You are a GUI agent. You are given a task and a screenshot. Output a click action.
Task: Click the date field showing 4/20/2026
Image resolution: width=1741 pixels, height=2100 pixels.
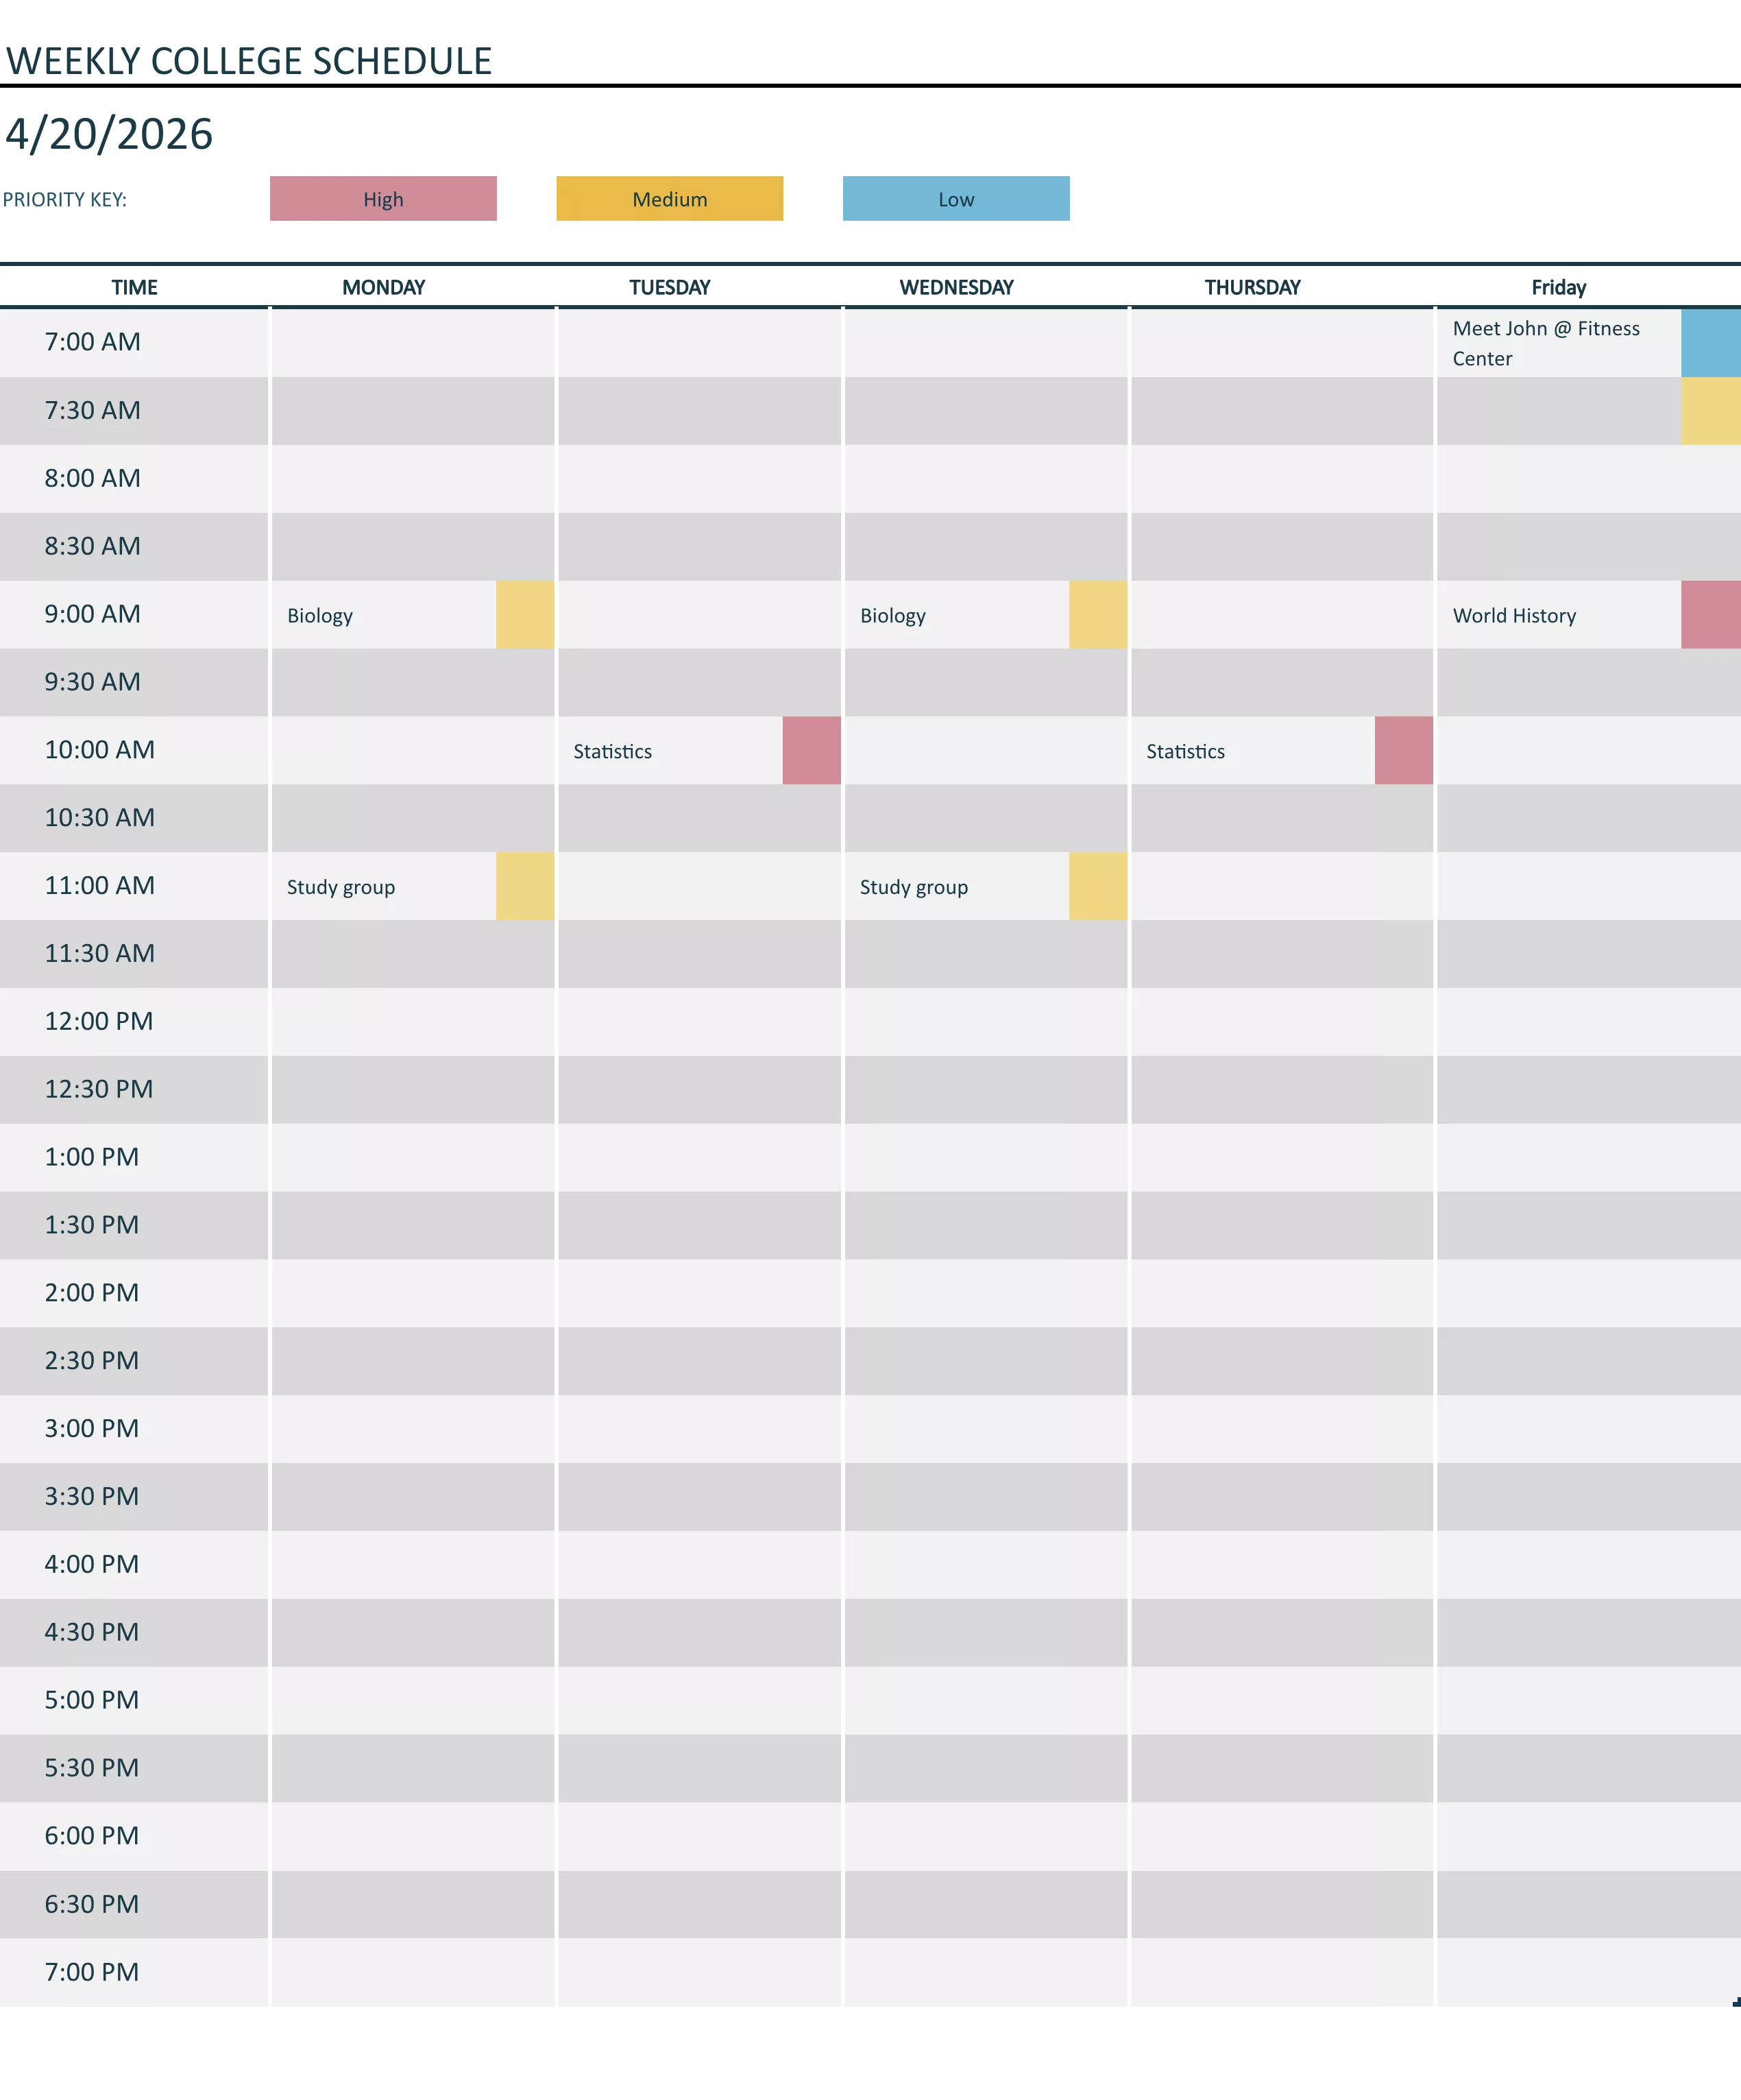tap(110, 133)
